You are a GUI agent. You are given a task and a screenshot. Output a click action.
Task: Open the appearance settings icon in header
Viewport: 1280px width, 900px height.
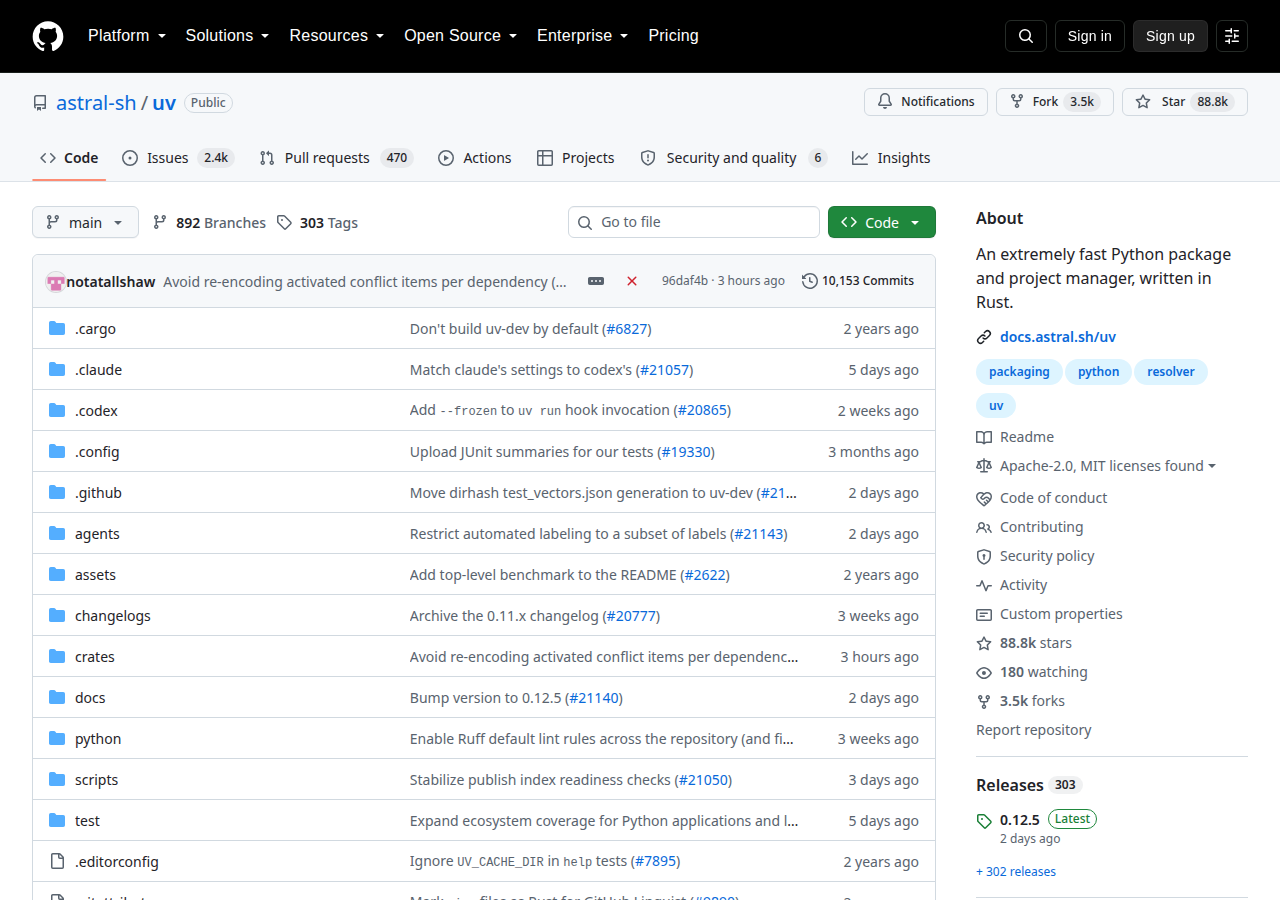pyautogui.click(x=1232, y=36)
